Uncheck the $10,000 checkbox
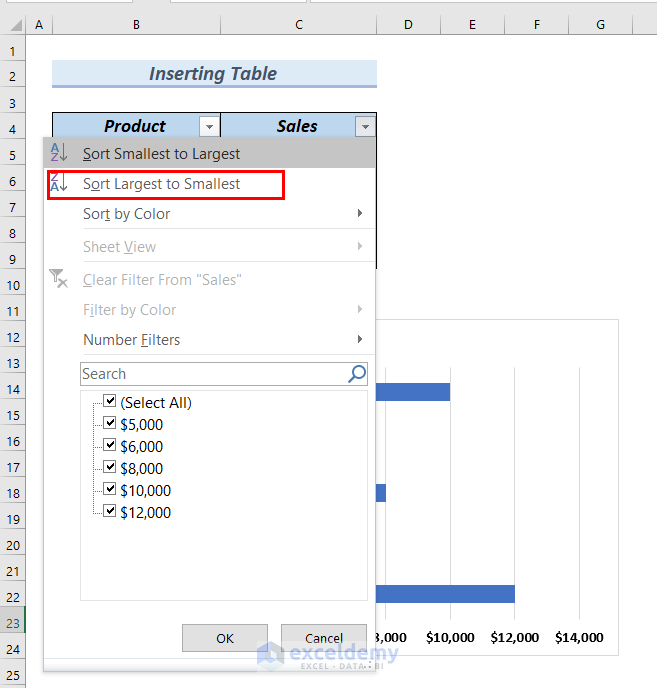Image resolution: width=657 pixels, height=688 pixels. click(x=109, y=489)
